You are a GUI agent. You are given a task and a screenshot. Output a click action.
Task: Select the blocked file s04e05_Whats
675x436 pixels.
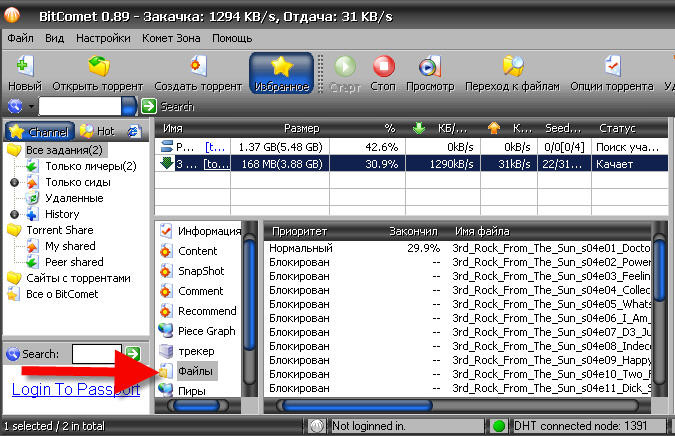(458, 304)
